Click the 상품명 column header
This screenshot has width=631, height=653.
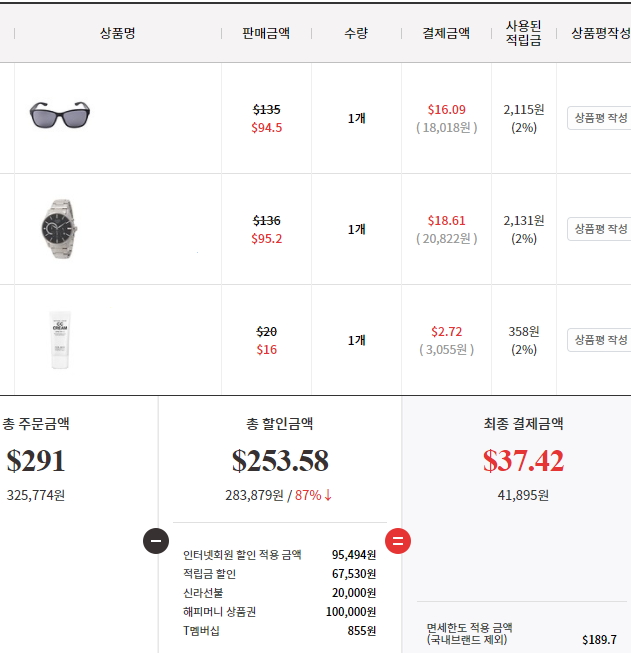[x=117, y=33]
